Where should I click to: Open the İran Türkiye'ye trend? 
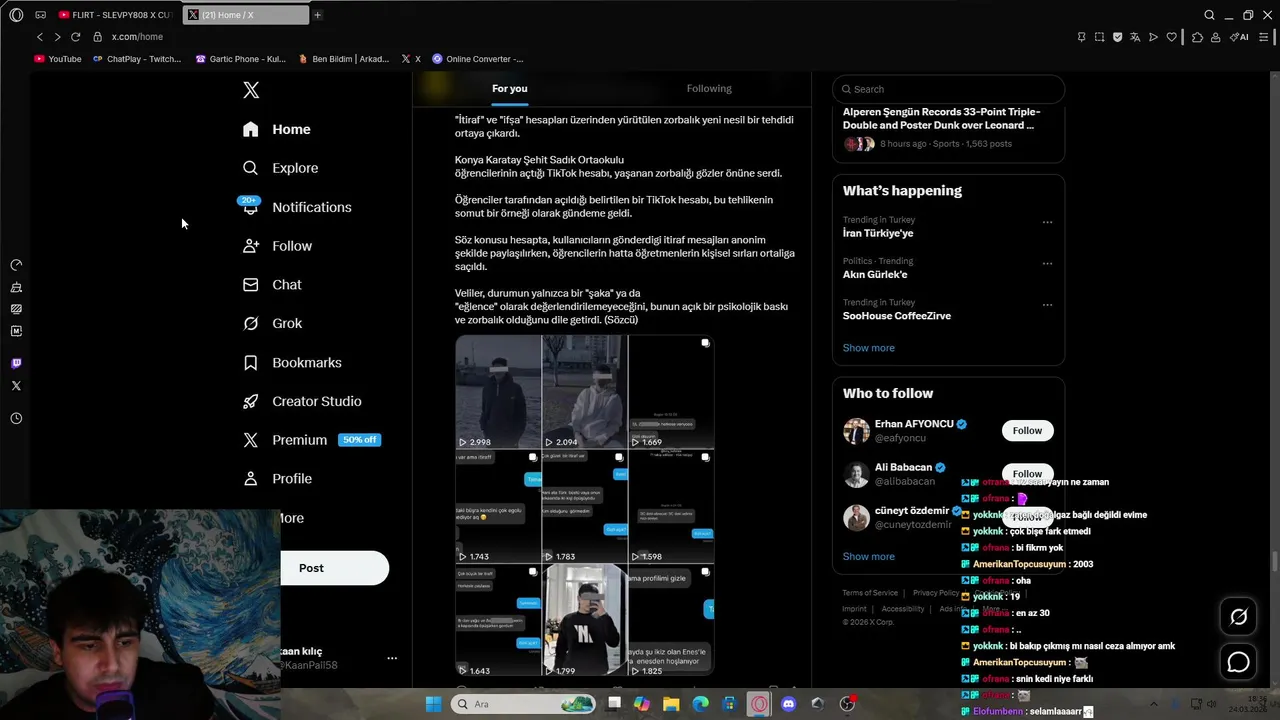(x=878, y=233)
